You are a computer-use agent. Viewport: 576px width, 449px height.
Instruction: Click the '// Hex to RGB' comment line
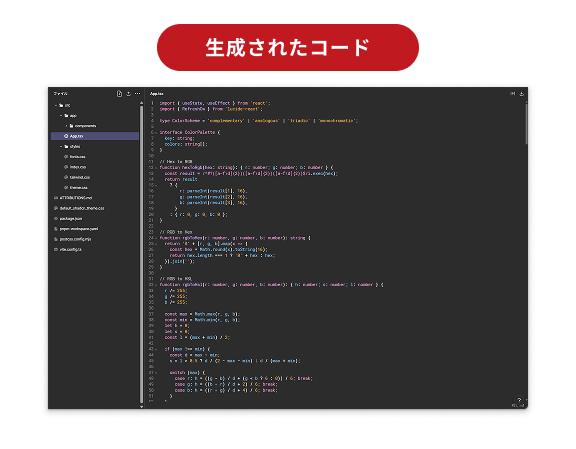coord(176,162)
